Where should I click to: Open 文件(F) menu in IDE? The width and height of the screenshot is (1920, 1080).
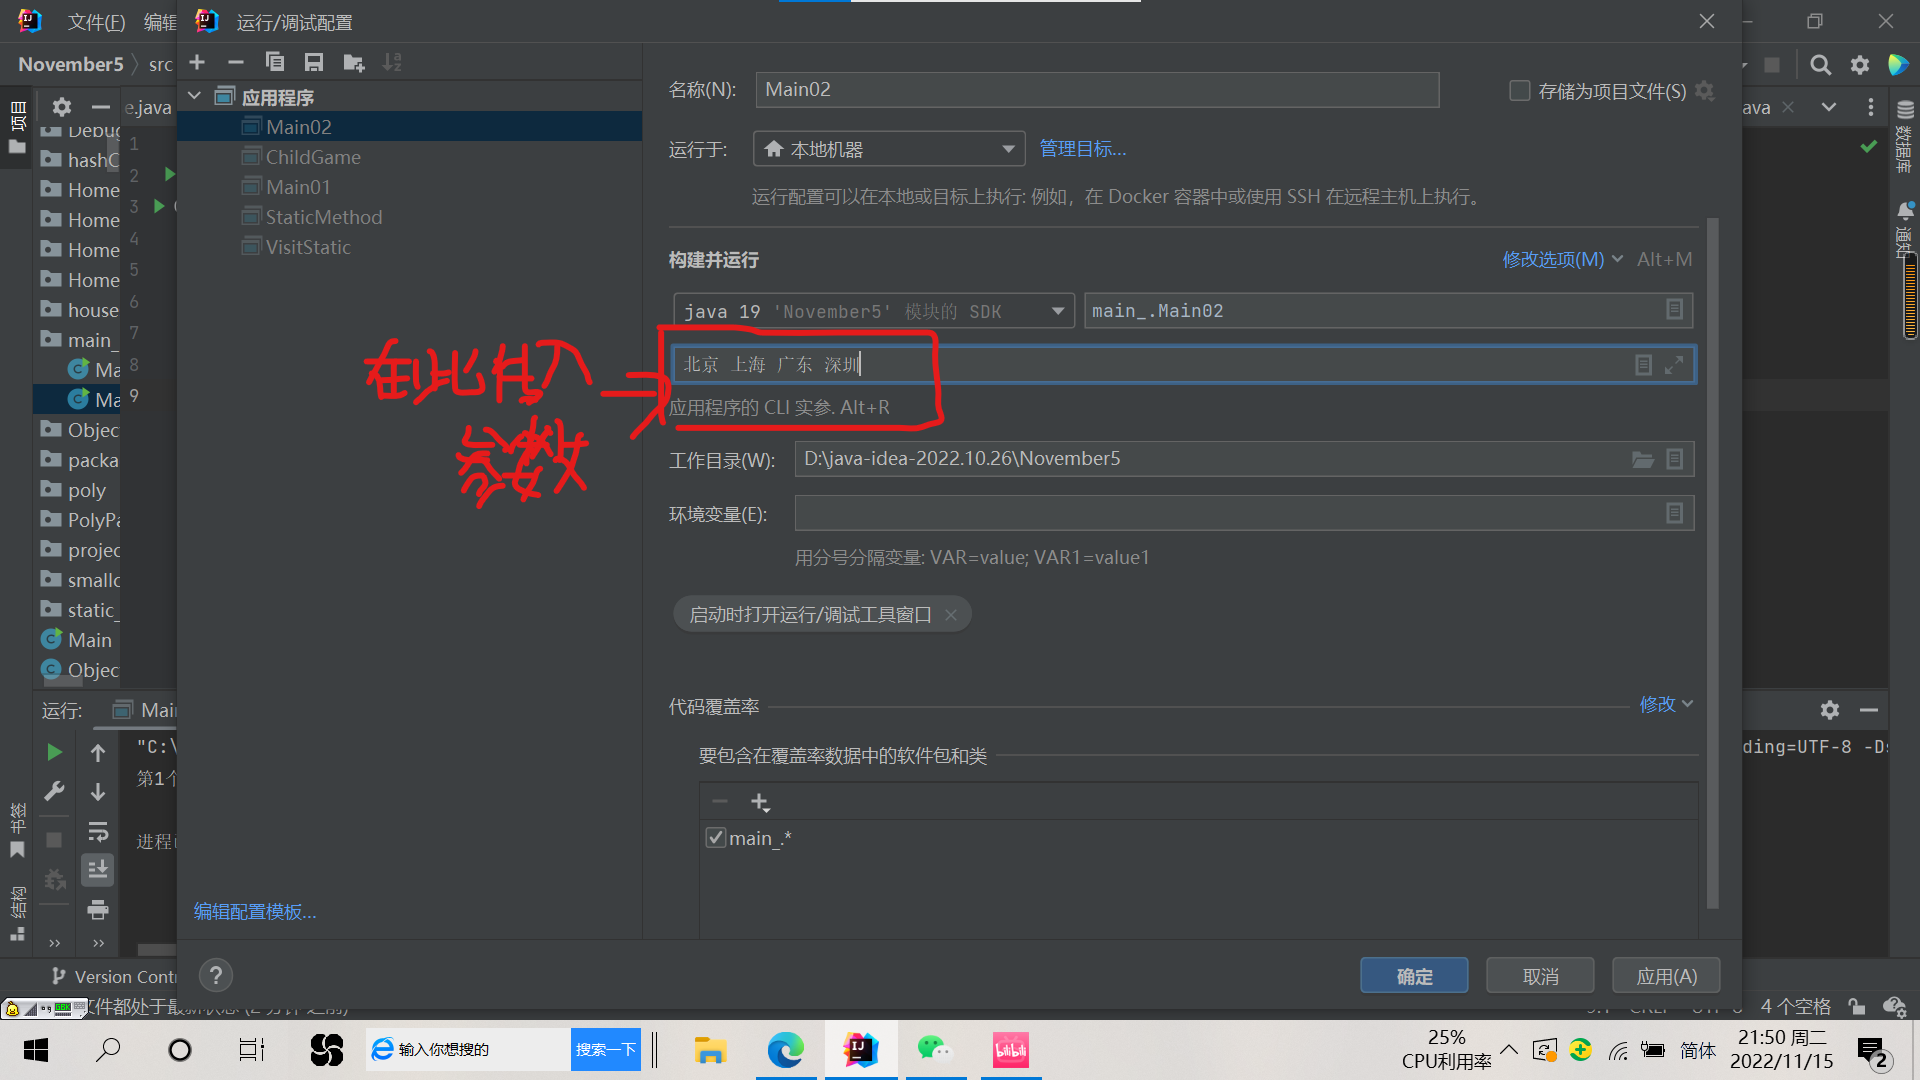[96, 22]
